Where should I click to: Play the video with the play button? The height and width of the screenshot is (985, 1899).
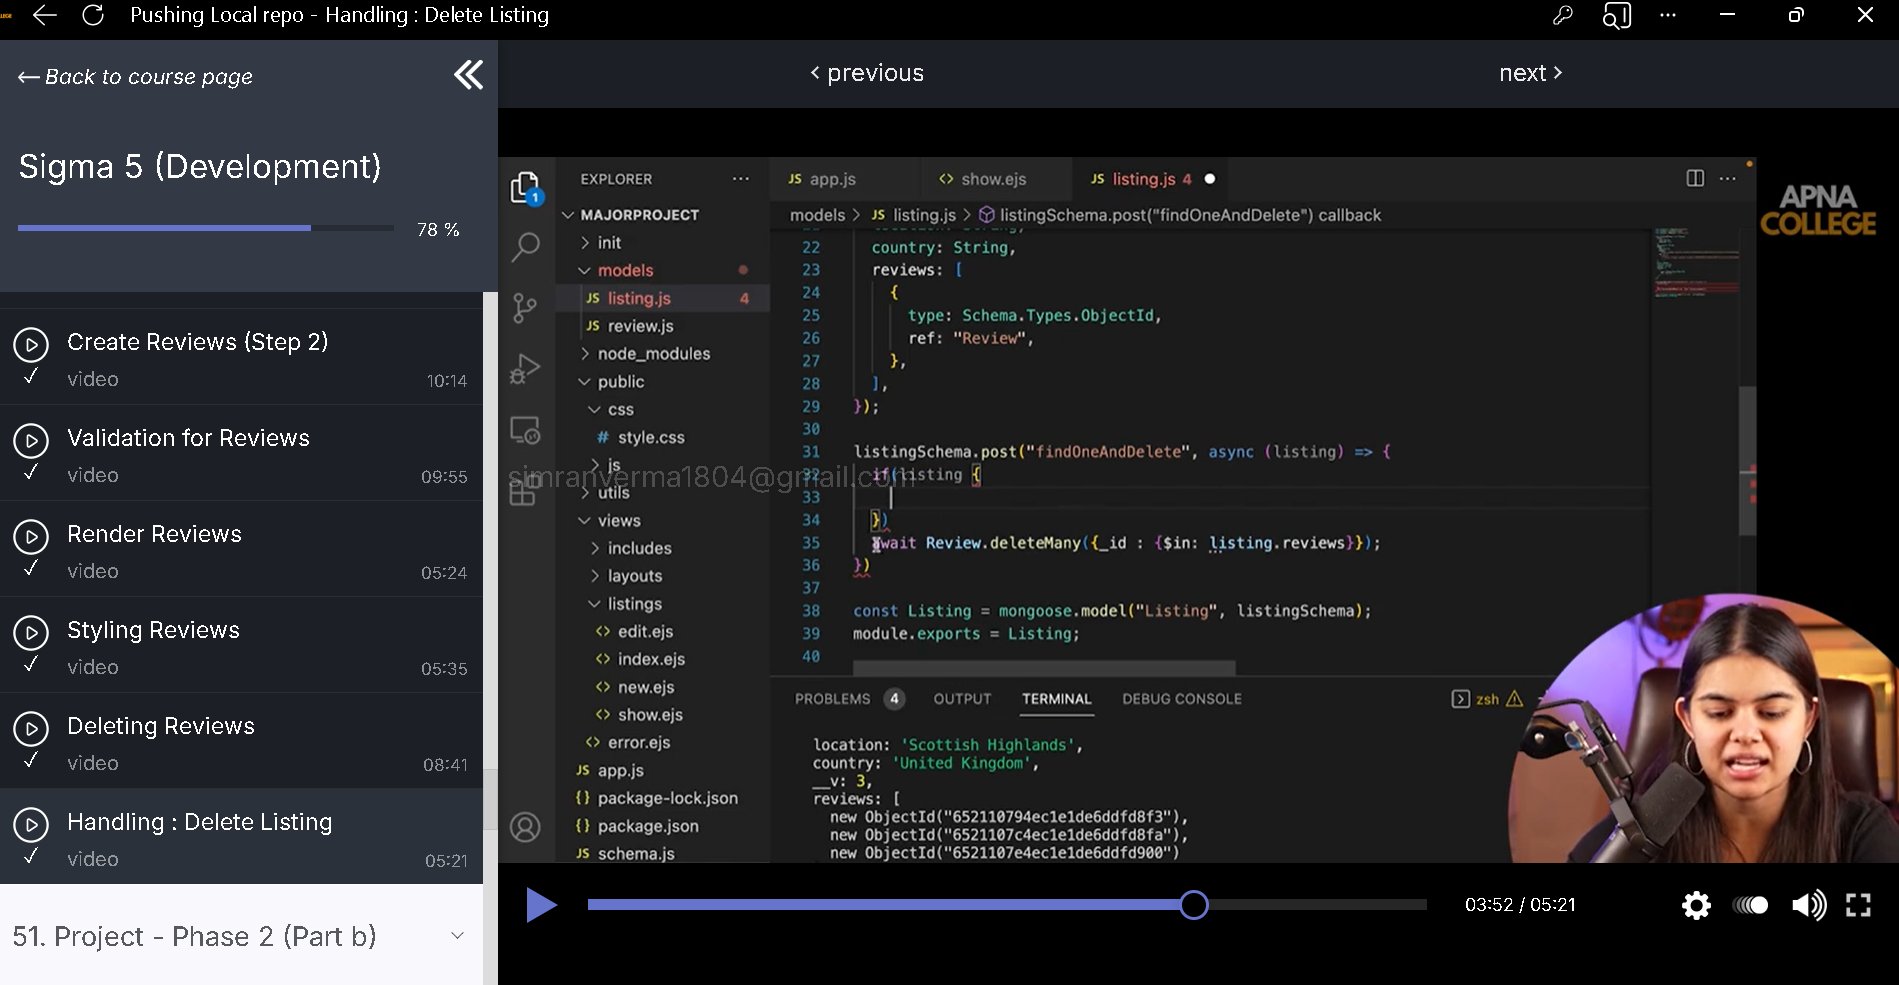(541, 905)
